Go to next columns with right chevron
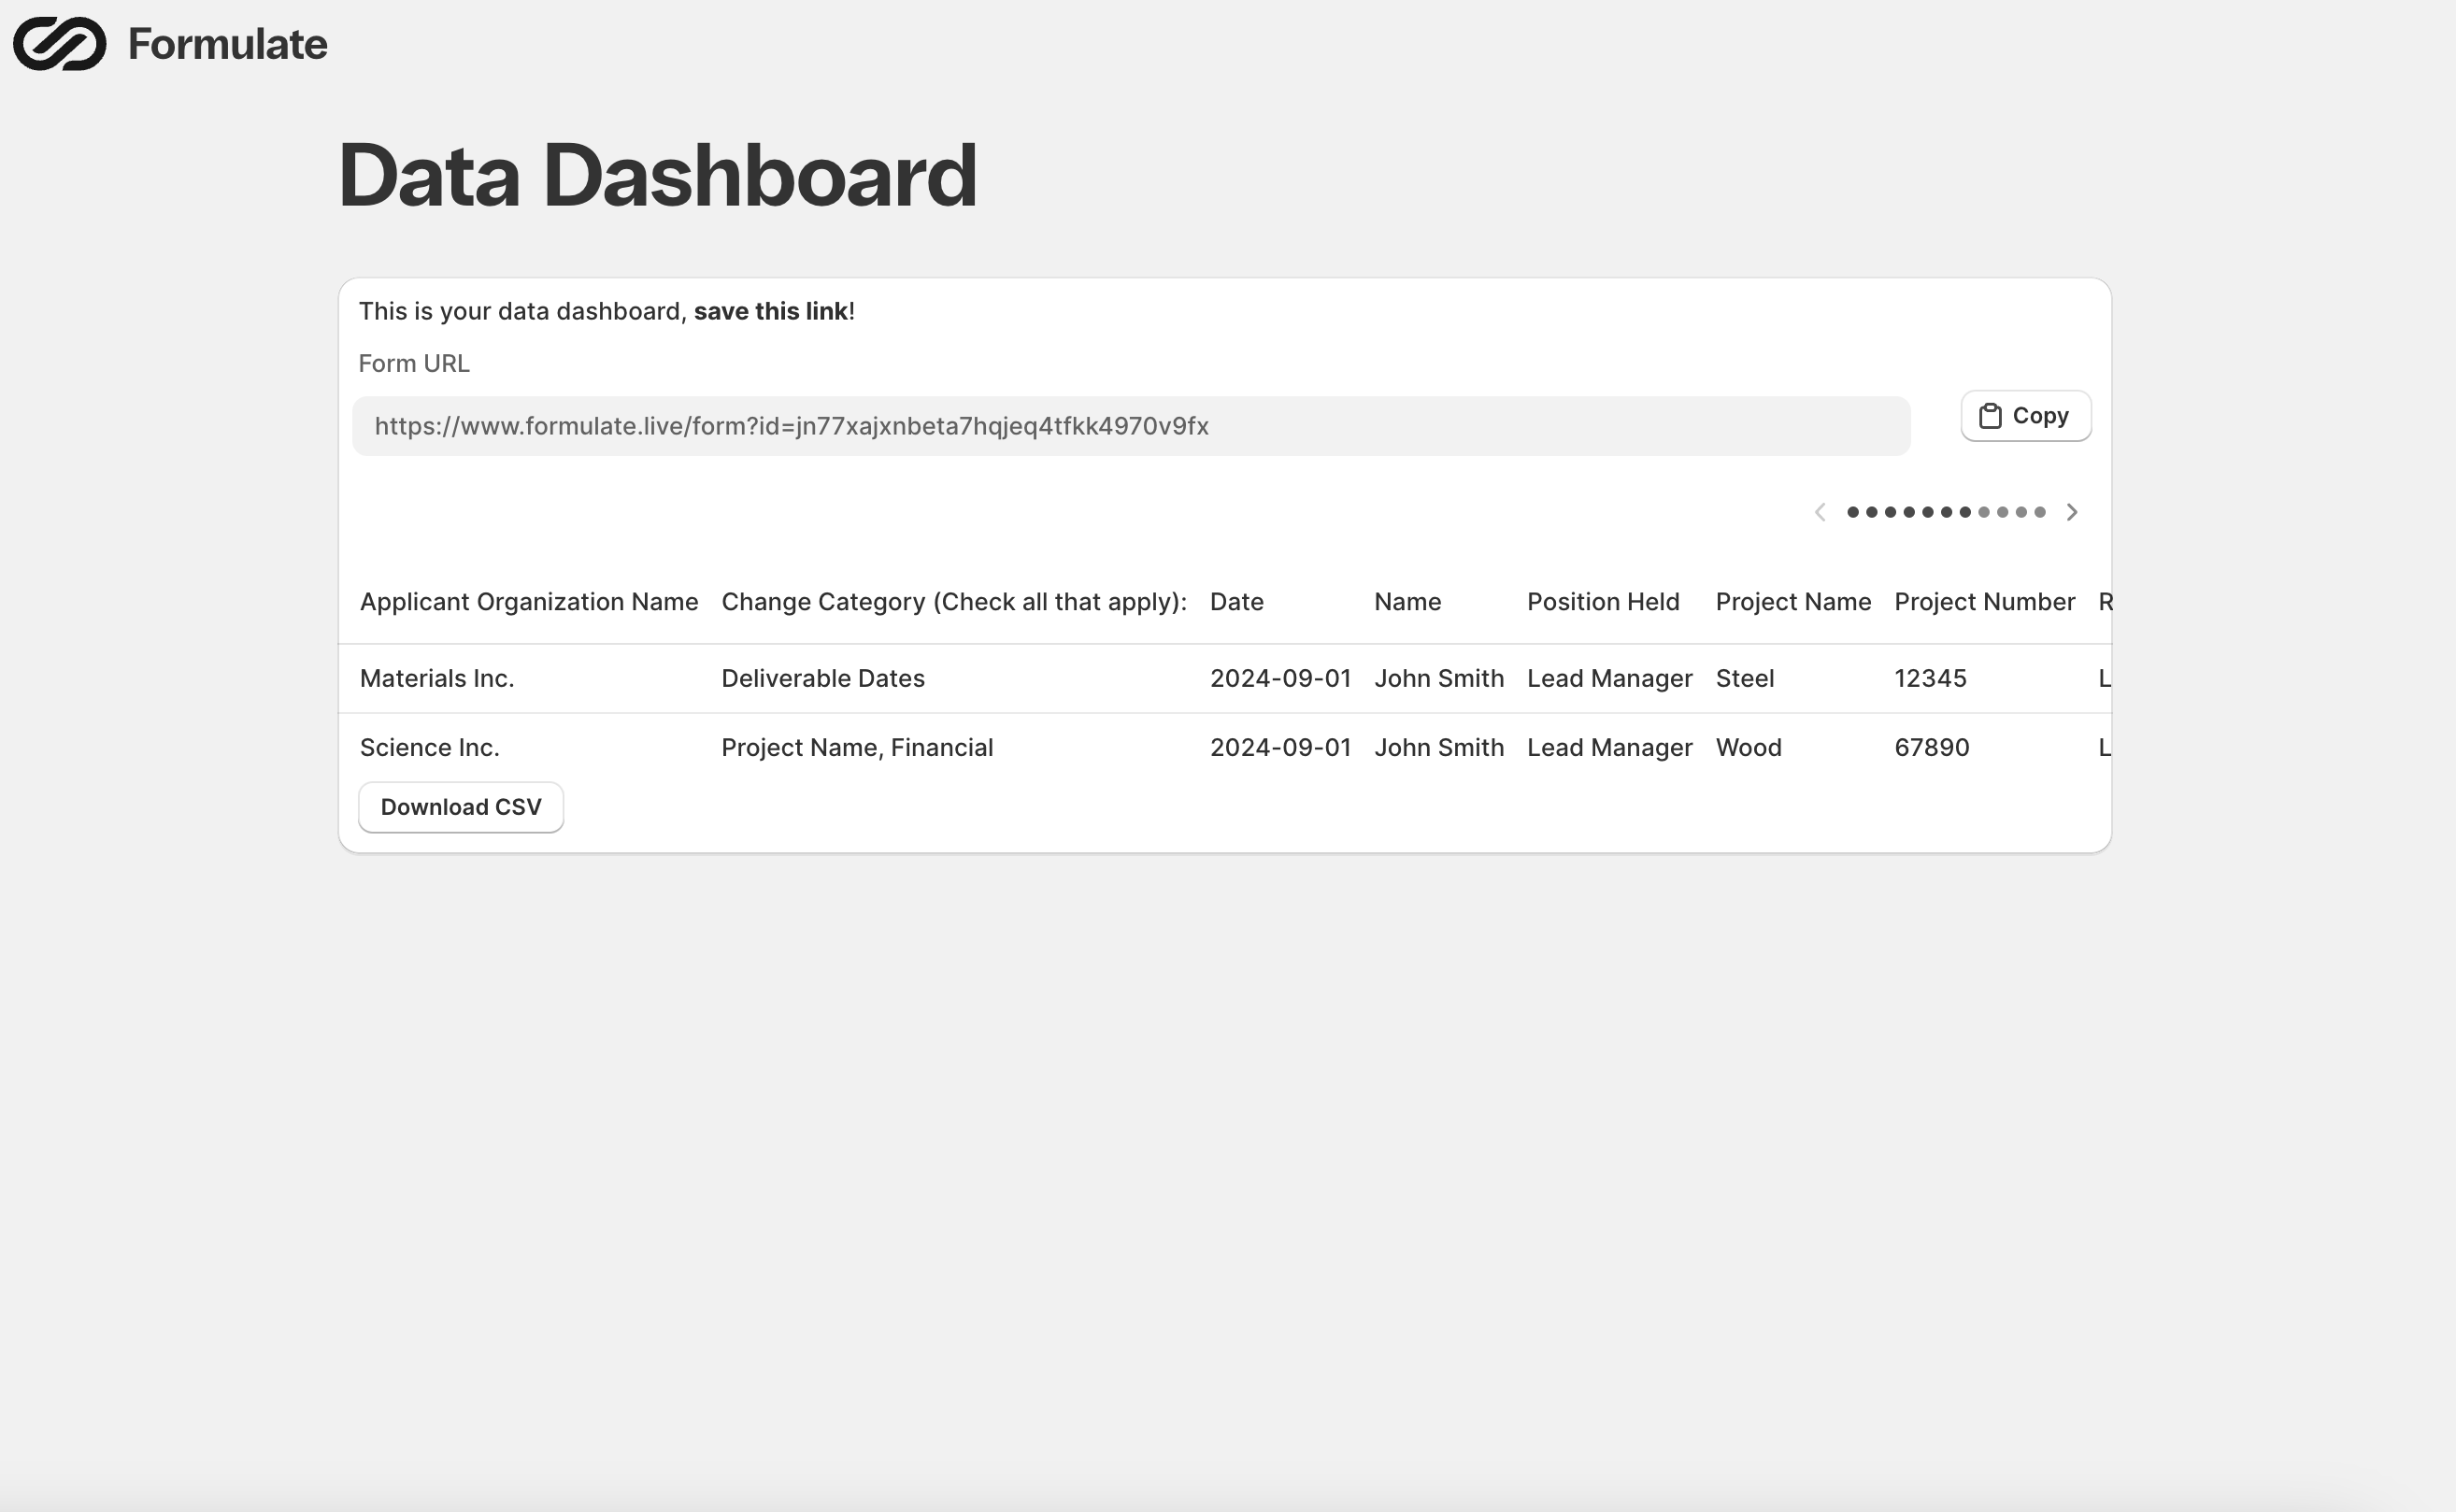The width and height of the screenshot is (2456, 1512). [2072, 512]
